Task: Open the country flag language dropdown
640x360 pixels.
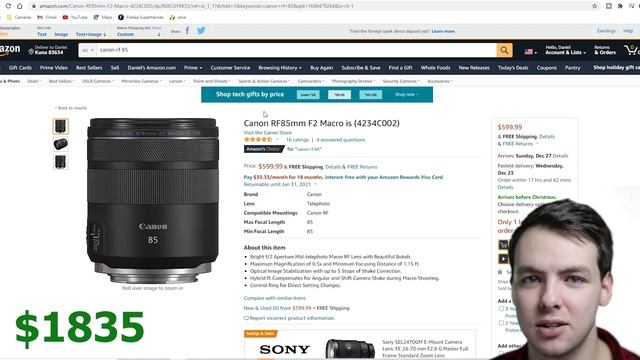Action: click(531, 51)
